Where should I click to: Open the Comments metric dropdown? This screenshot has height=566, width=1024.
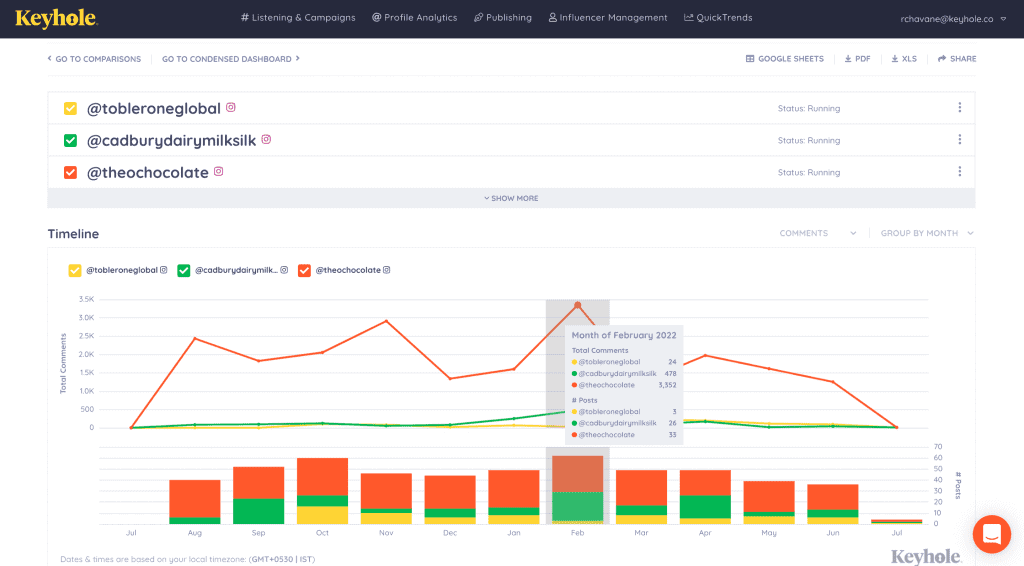(818, 233)
